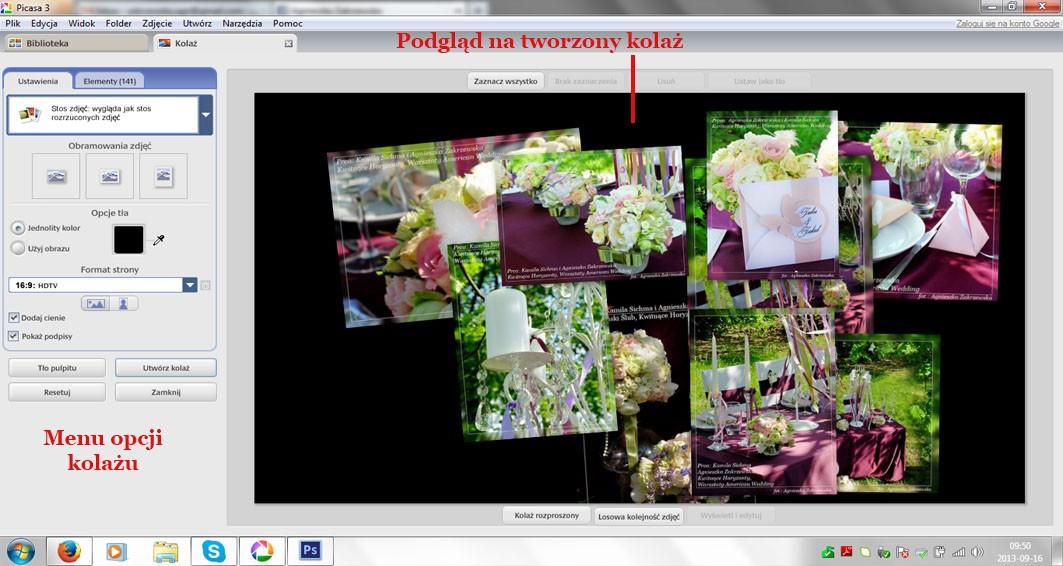Viewport: 1063px width, 566px height.
Task: Open the Plik menu
Action: (12, 23)
